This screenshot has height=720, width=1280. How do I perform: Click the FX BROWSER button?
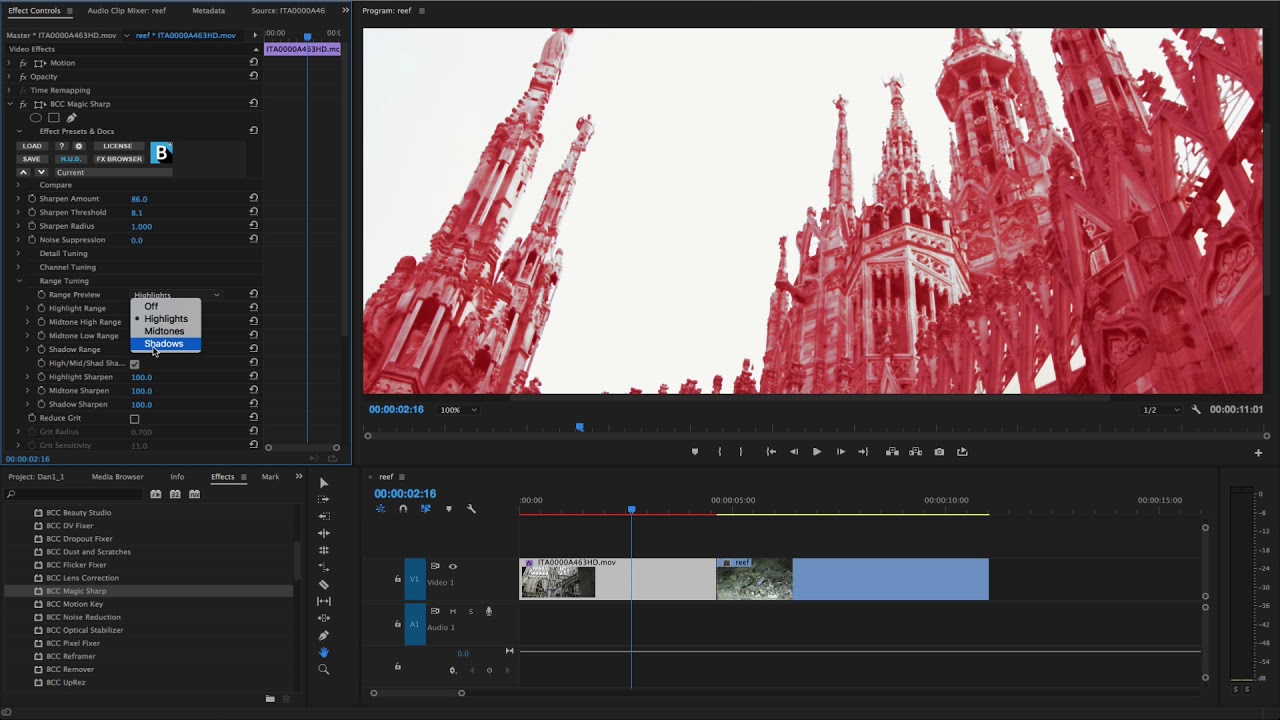pyautogui.click(x=119, y=159)
